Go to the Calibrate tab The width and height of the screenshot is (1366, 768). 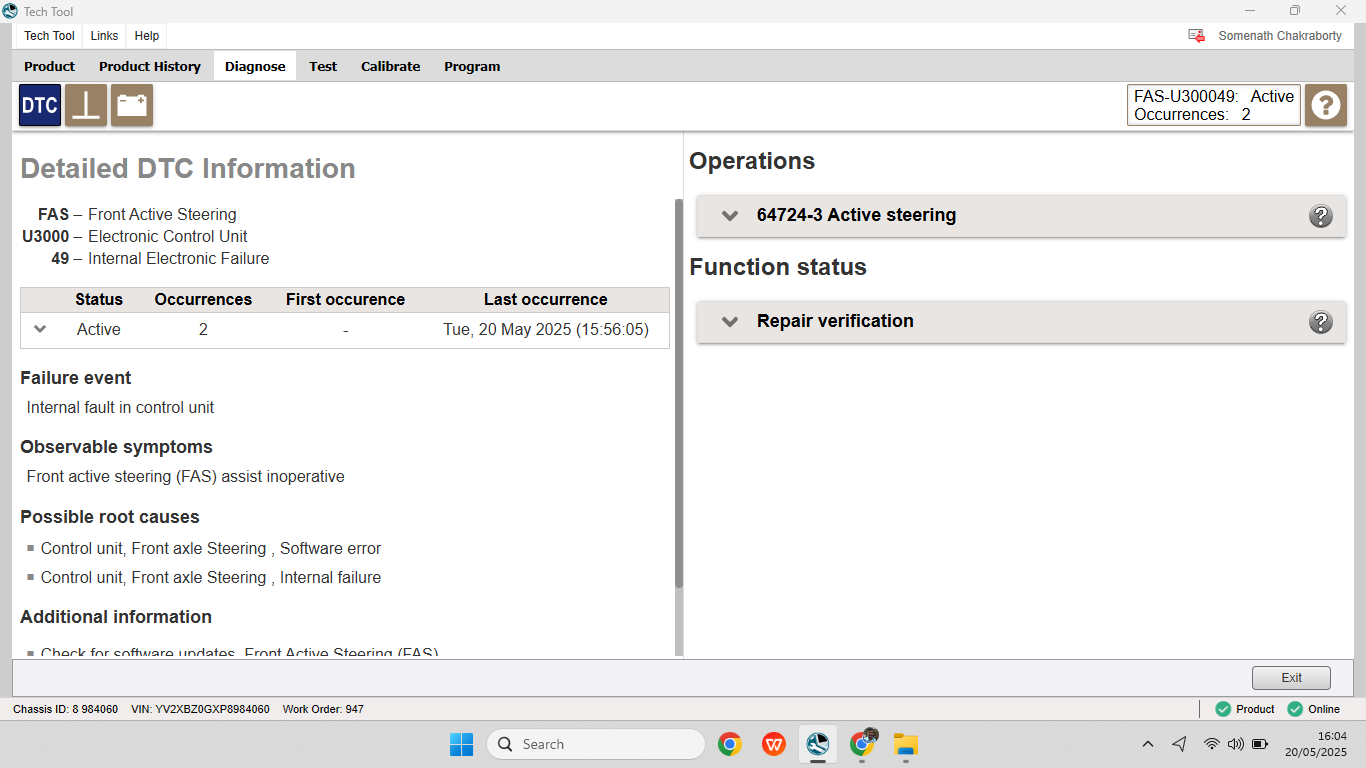click(391, 67)
